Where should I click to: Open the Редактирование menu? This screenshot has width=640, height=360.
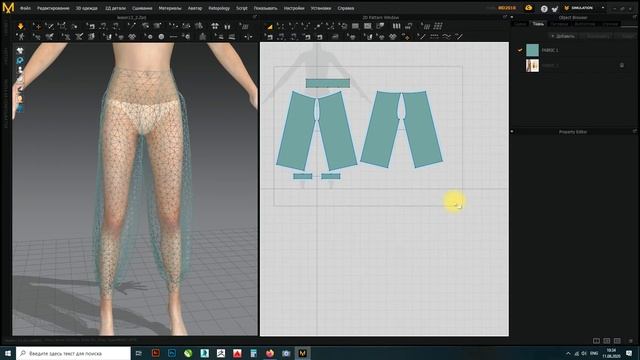[x=53, y=8]
